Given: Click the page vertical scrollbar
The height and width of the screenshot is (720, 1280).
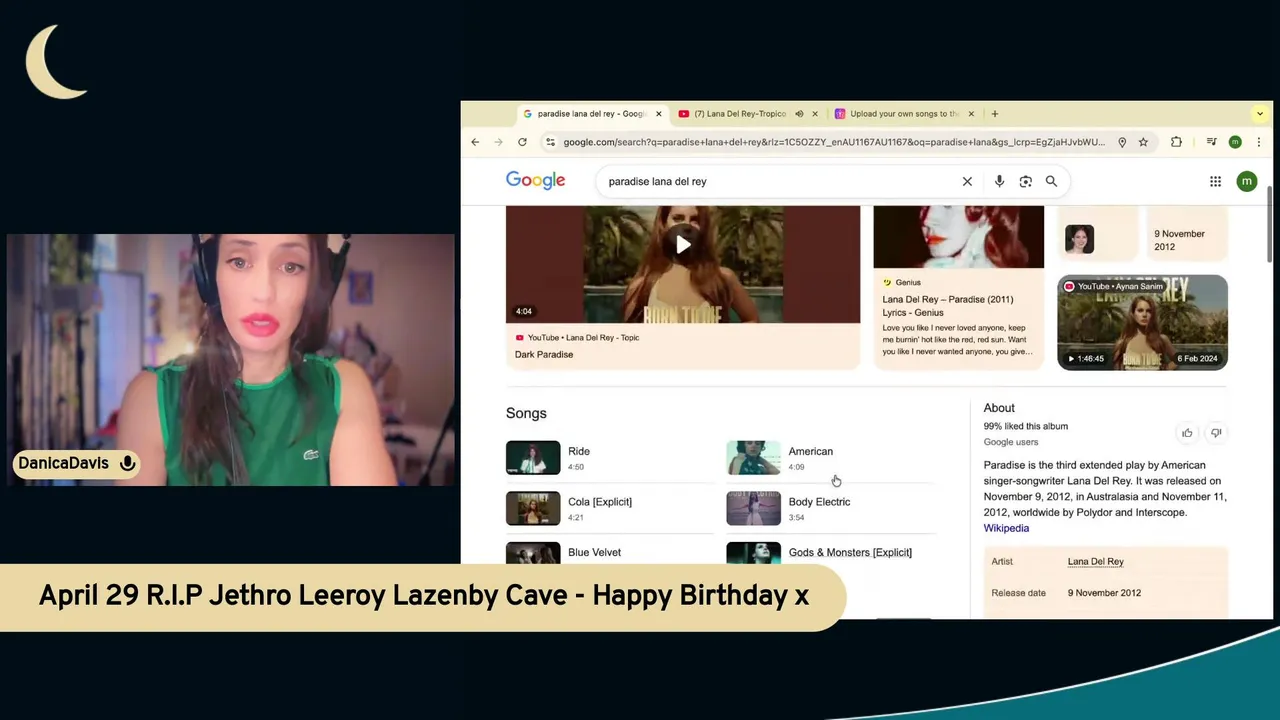Looking at the screenshot, I should (1270, 225).
